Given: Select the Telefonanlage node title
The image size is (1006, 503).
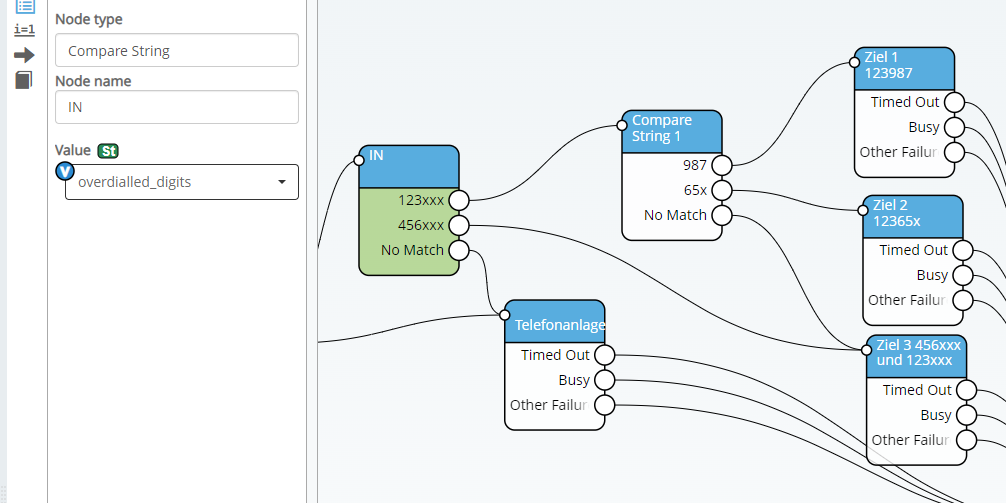Looking at the screenshot, I should [558, 324].
